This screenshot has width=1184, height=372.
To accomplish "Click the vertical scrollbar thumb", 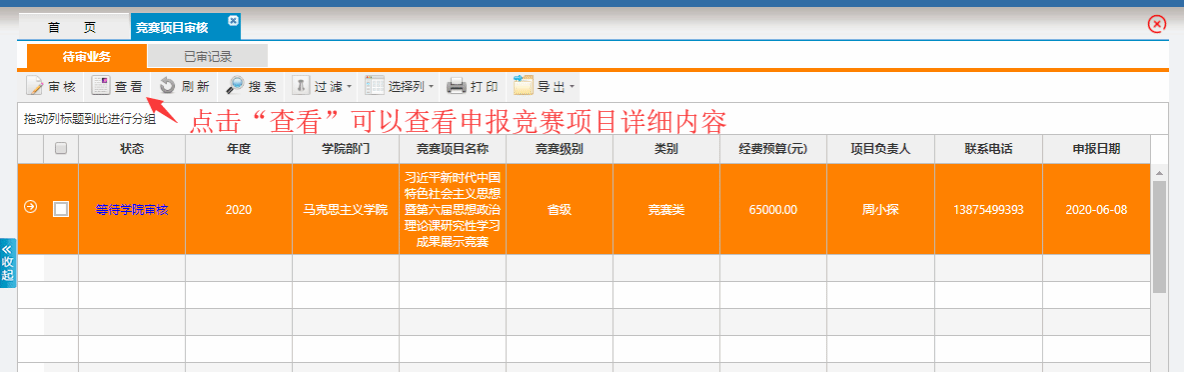I will click(x=1159, y=236).
